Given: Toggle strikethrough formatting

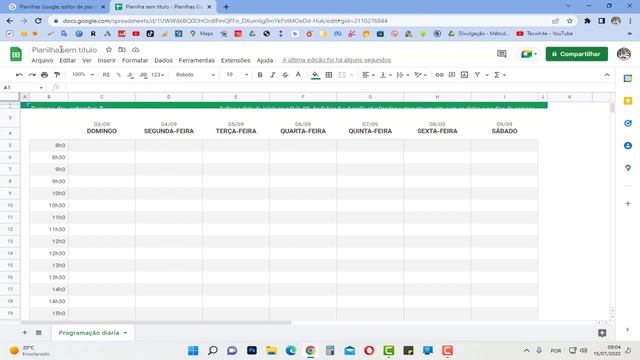Looking at the screenshot, I should 285,75.
